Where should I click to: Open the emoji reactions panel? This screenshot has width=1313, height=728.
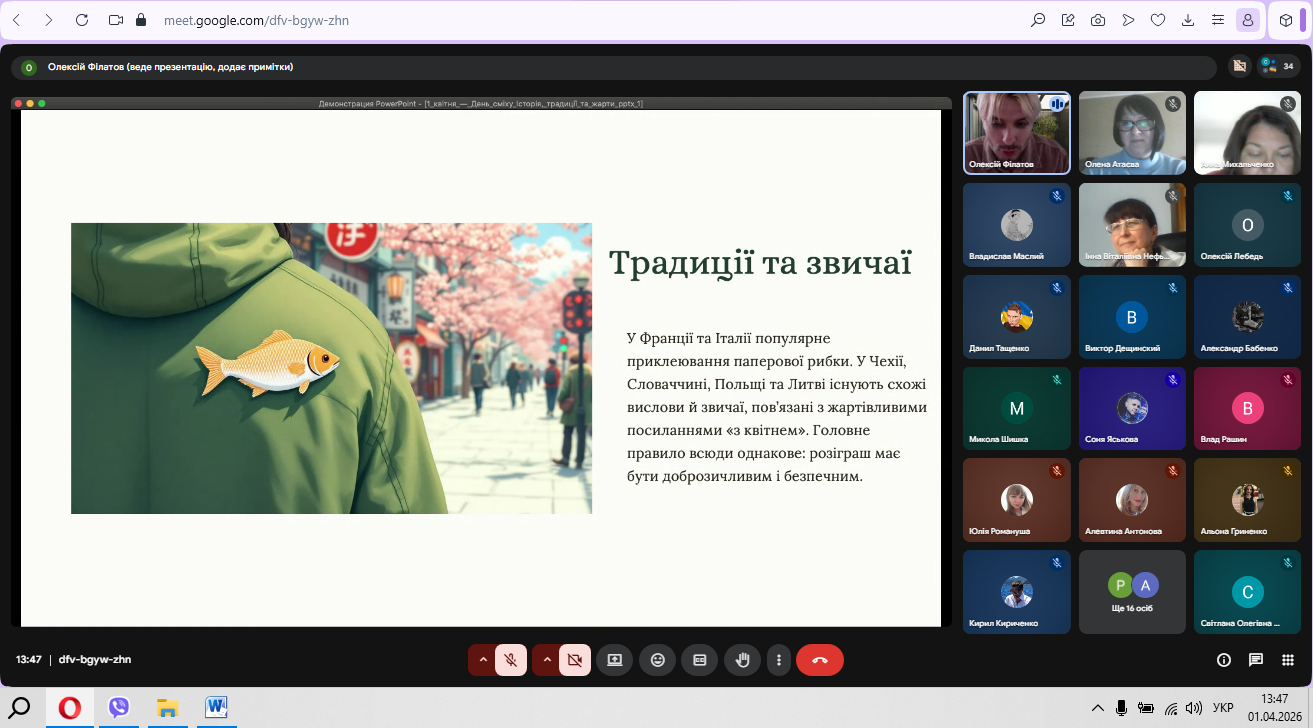click(657, 660)
